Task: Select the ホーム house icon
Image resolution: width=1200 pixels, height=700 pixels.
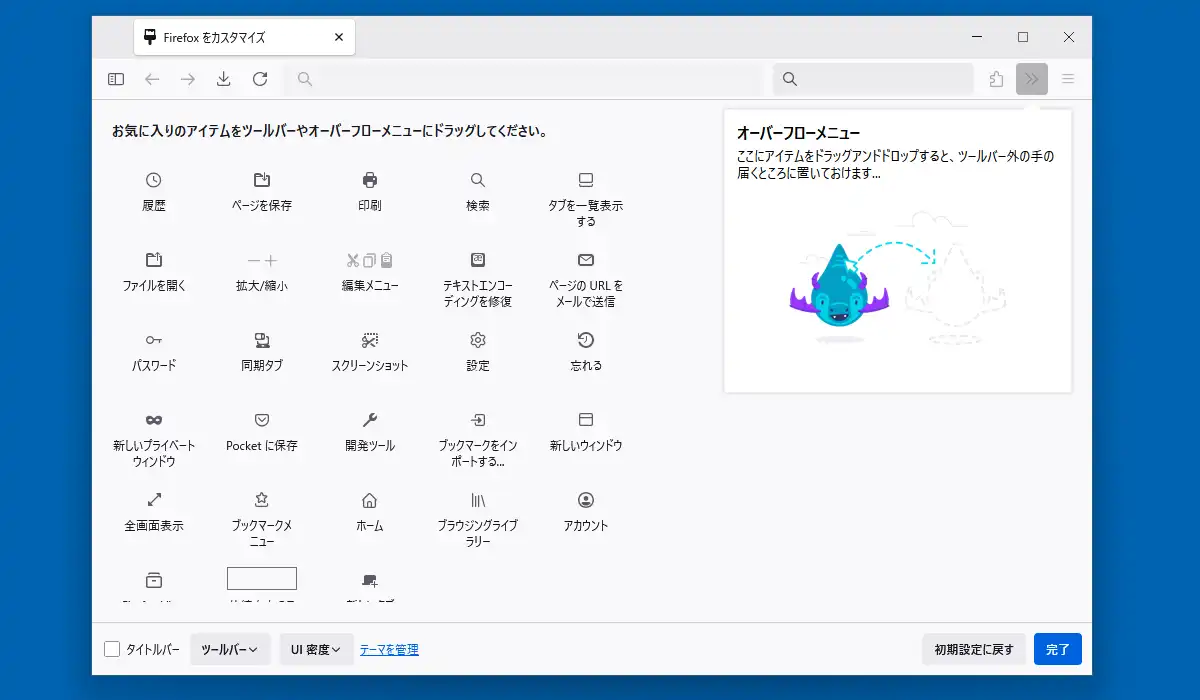Action: (369, 500)
